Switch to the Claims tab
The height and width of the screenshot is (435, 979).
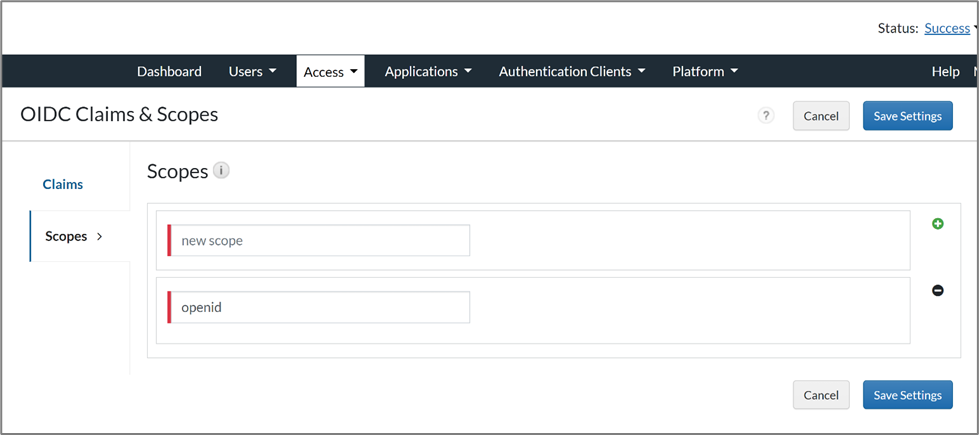tap(63, 185)
